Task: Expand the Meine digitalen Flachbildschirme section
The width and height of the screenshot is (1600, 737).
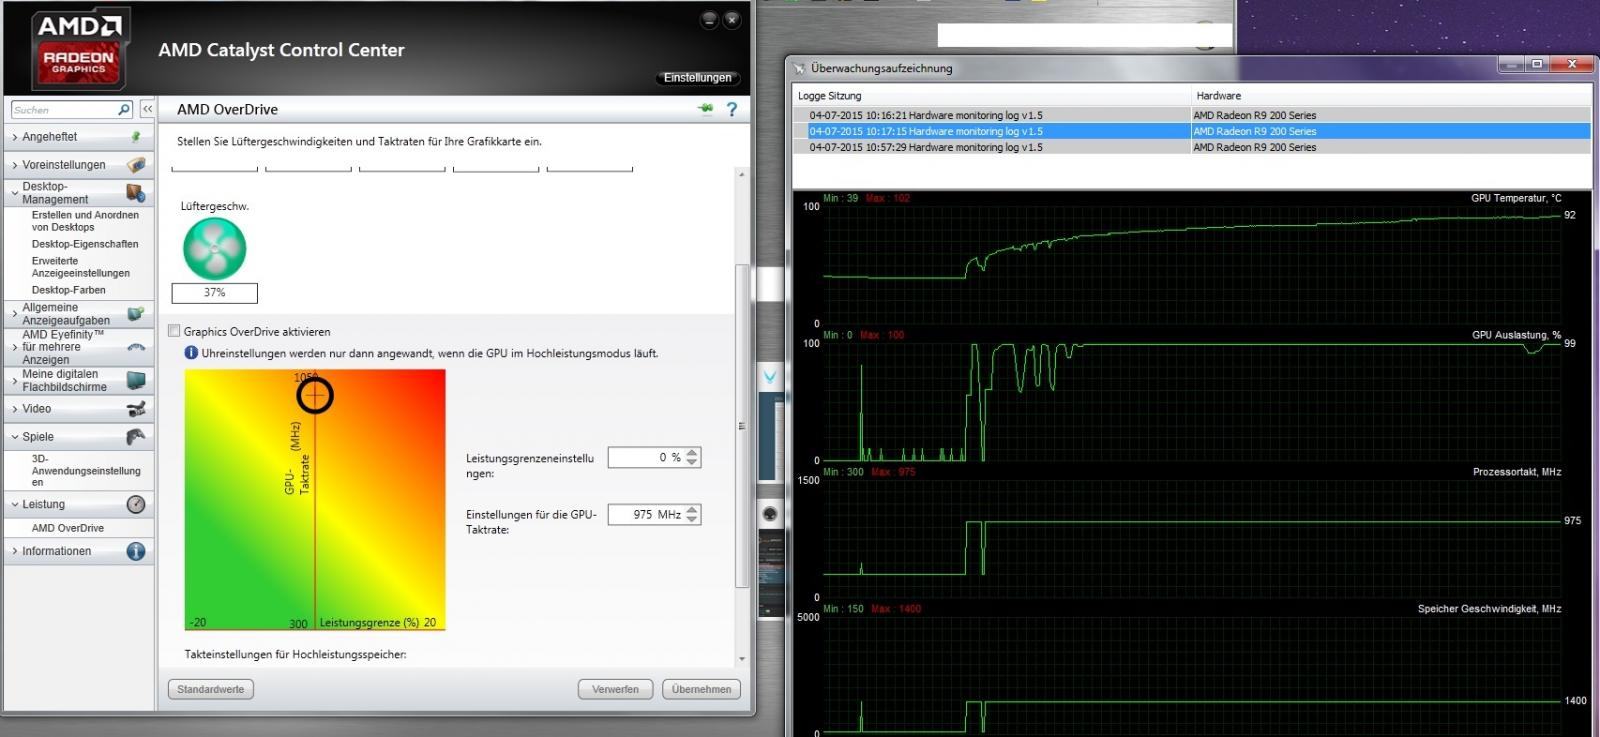Action: tap(14, 380)
